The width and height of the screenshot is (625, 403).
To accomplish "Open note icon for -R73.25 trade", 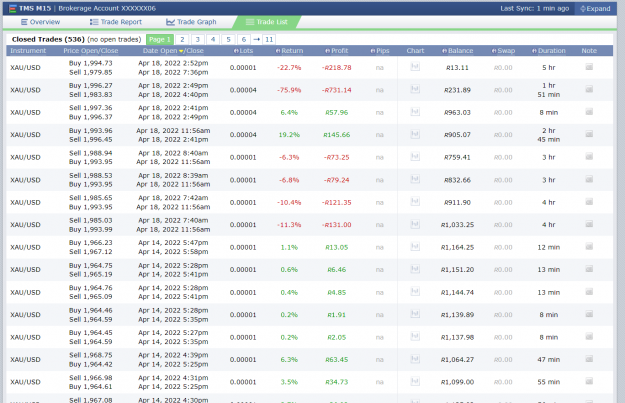I will pos(589,157).
